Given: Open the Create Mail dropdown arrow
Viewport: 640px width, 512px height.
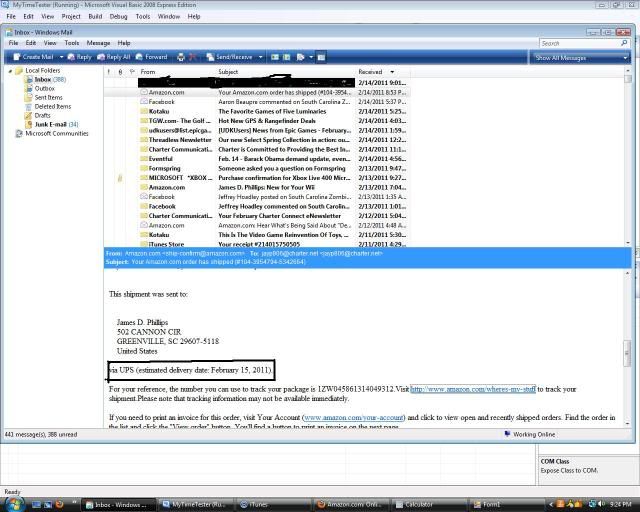Looking at the screenshot, I should 61,57.
